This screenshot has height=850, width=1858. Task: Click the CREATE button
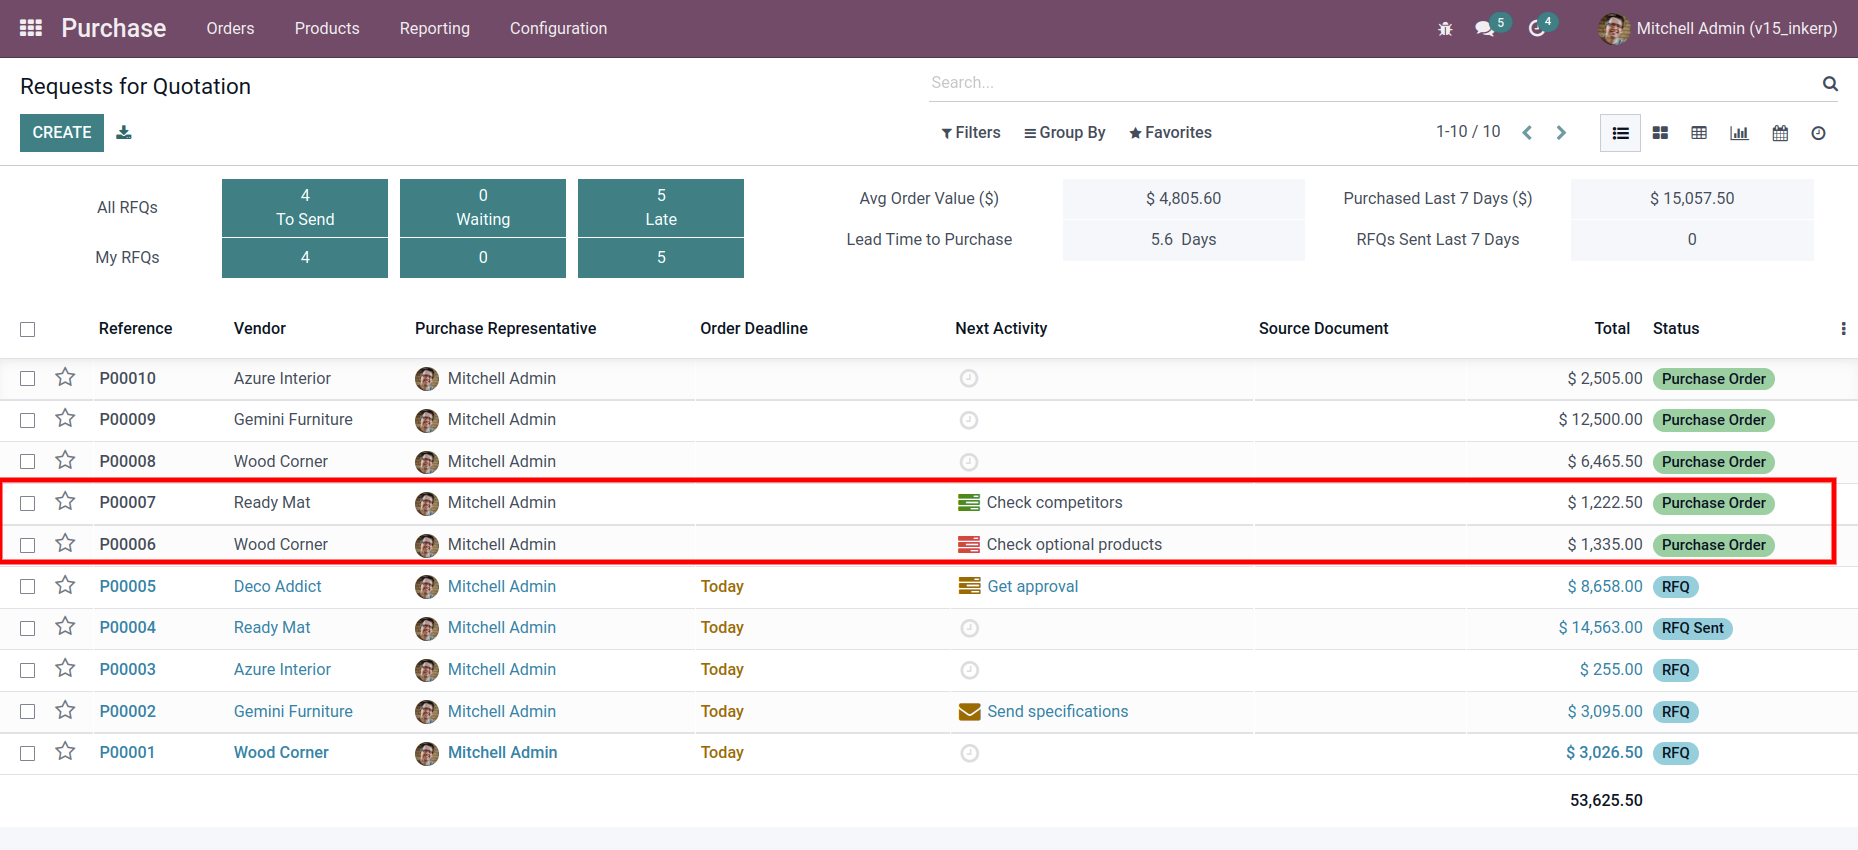62,132
